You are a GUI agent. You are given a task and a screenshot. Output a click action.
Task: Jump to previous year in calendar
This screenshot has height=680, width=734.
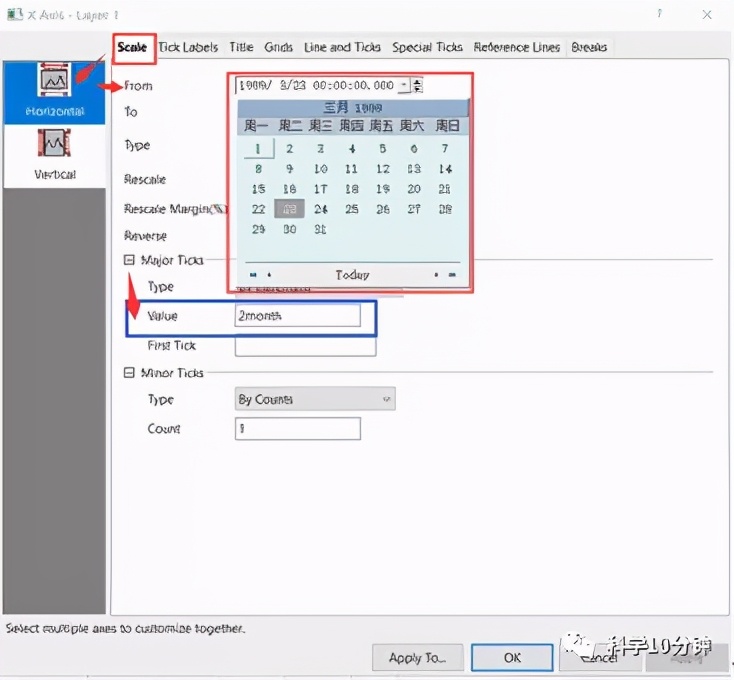253,275
